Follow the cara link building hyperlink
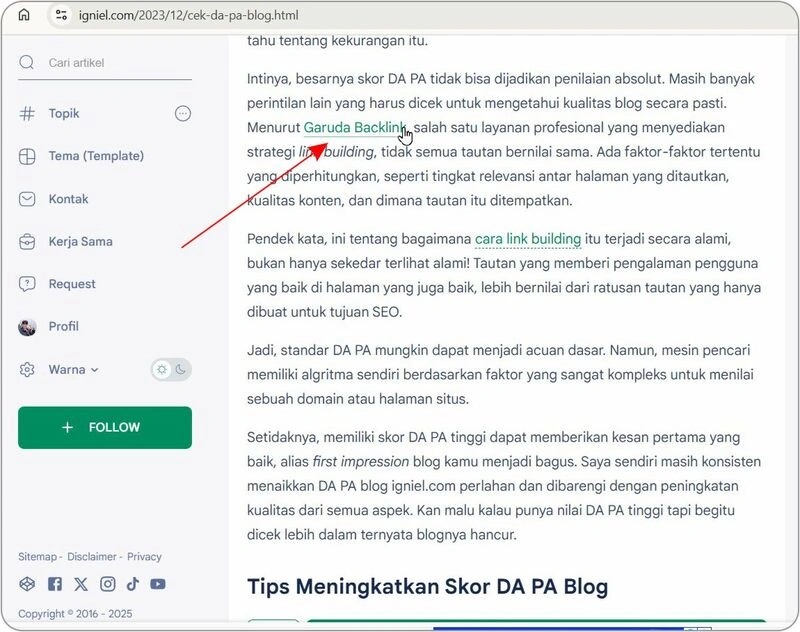 pos(528,239)
